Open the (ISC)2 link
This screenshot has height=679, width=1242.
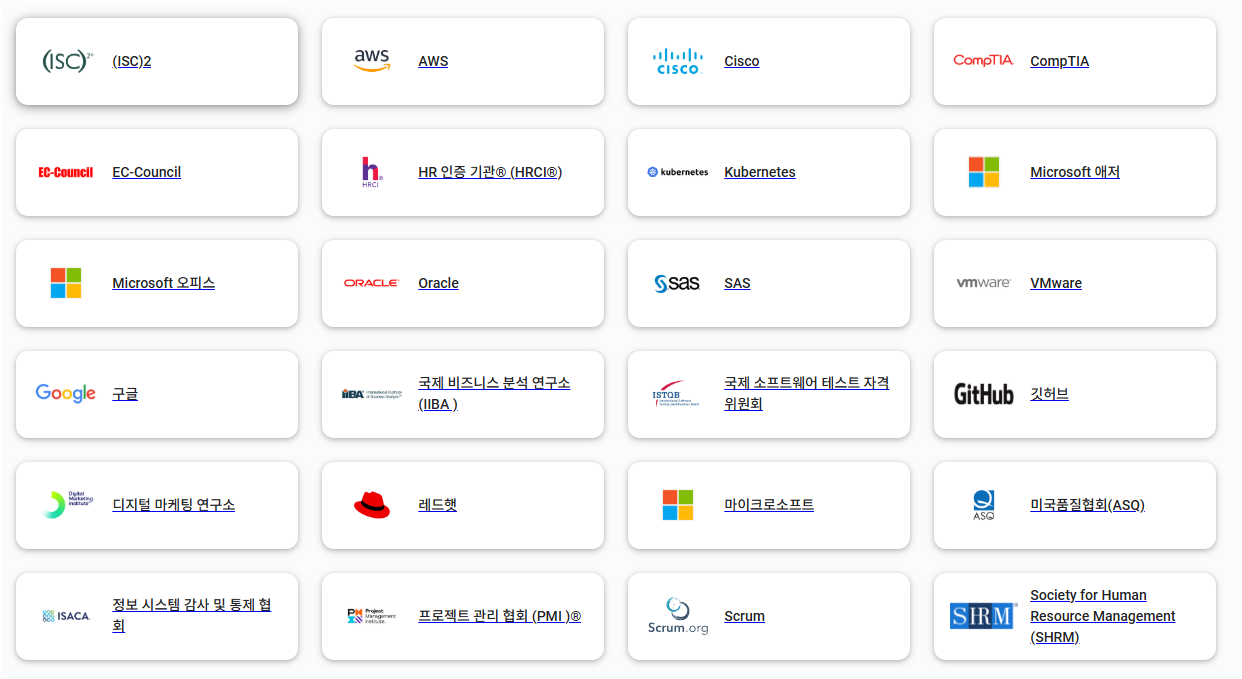pos(131,61)
